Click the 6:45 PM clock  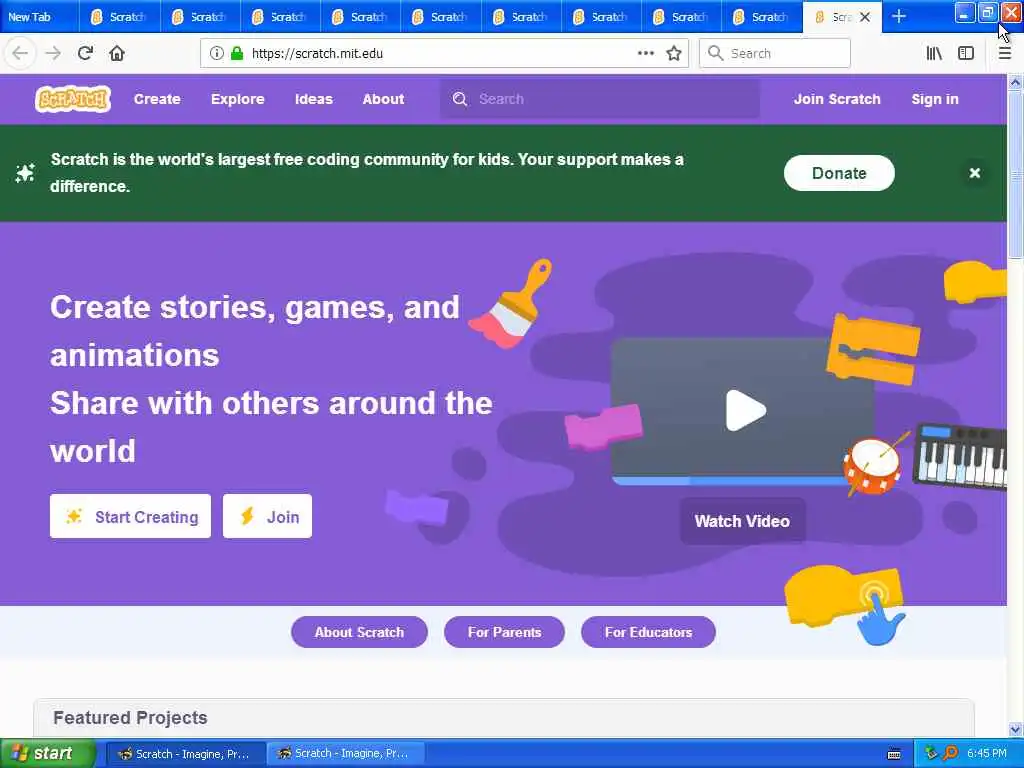point(987,753)
